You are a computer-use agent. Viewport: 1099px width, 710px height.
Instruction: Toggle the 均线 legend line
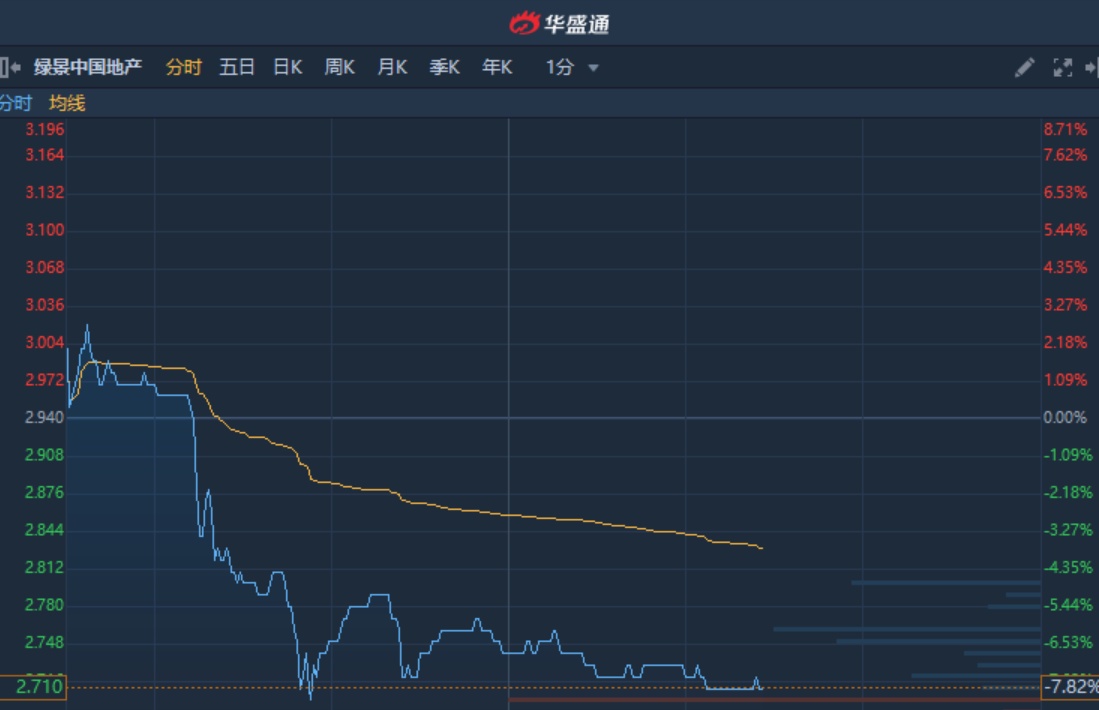tap(67, 104)
